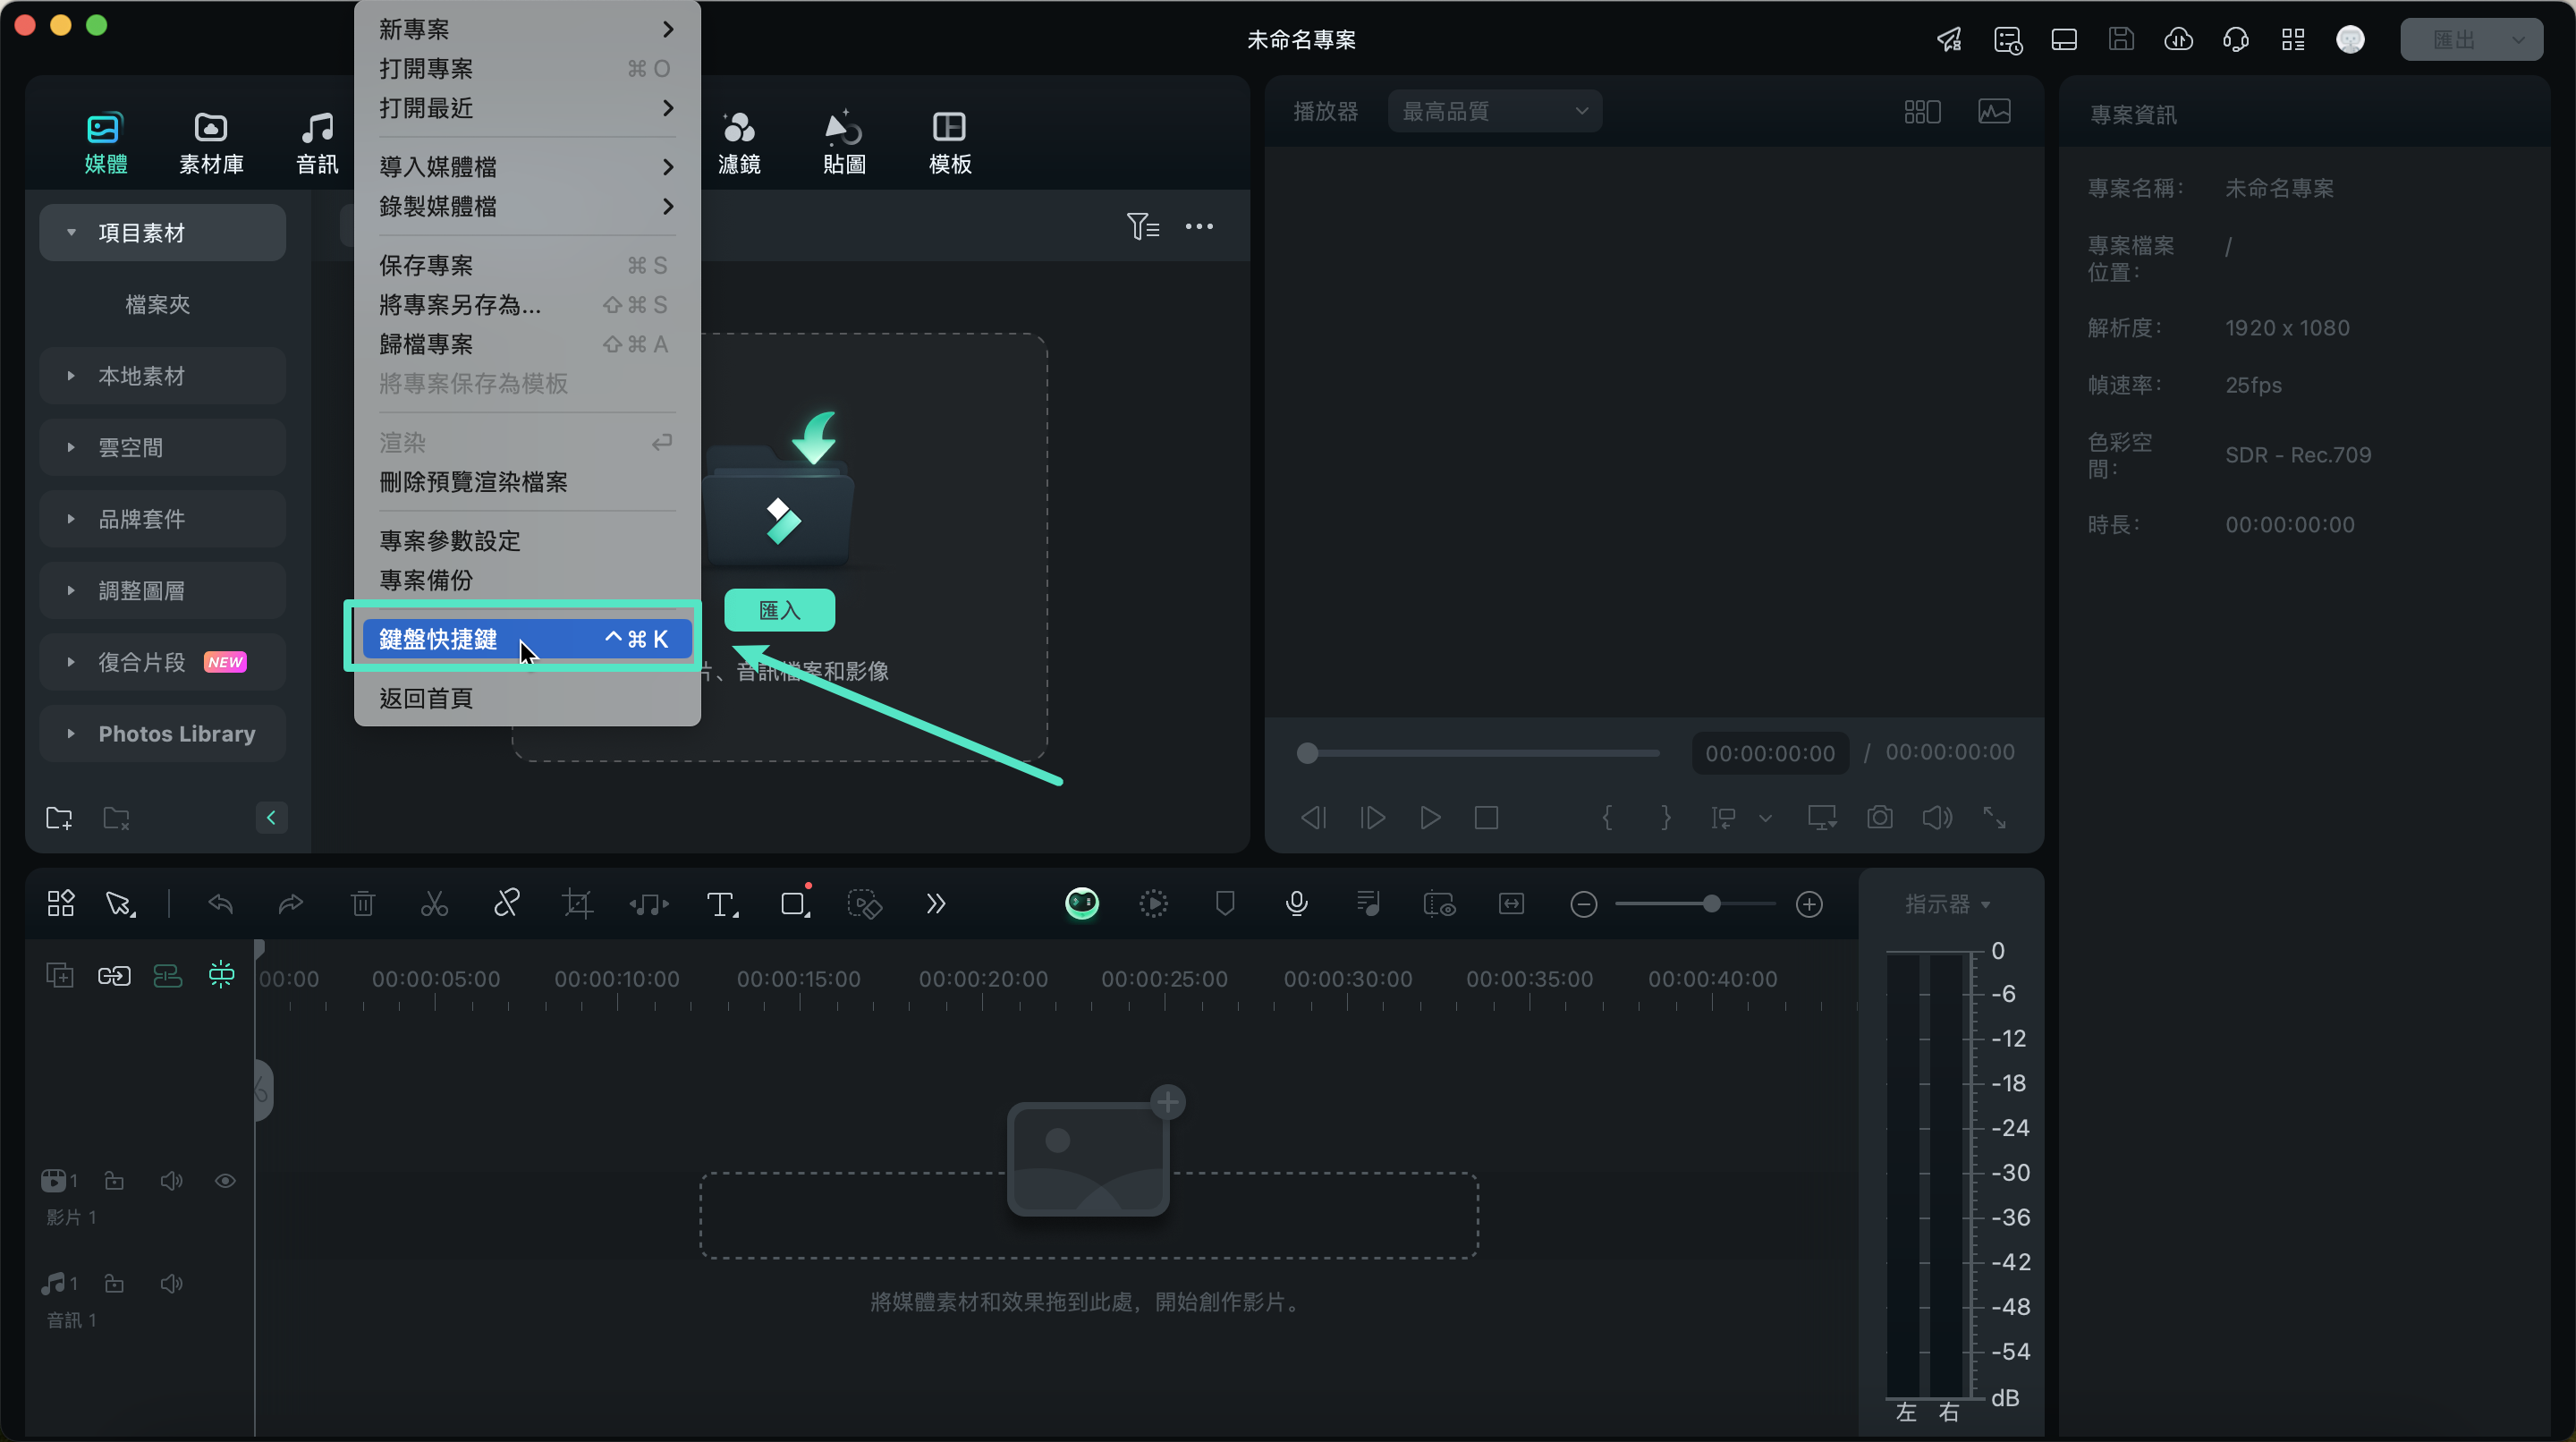Viewport: 2576px width, 1442px height.
Task: Click the stop button in player
Action: [x=1486, y=817]
